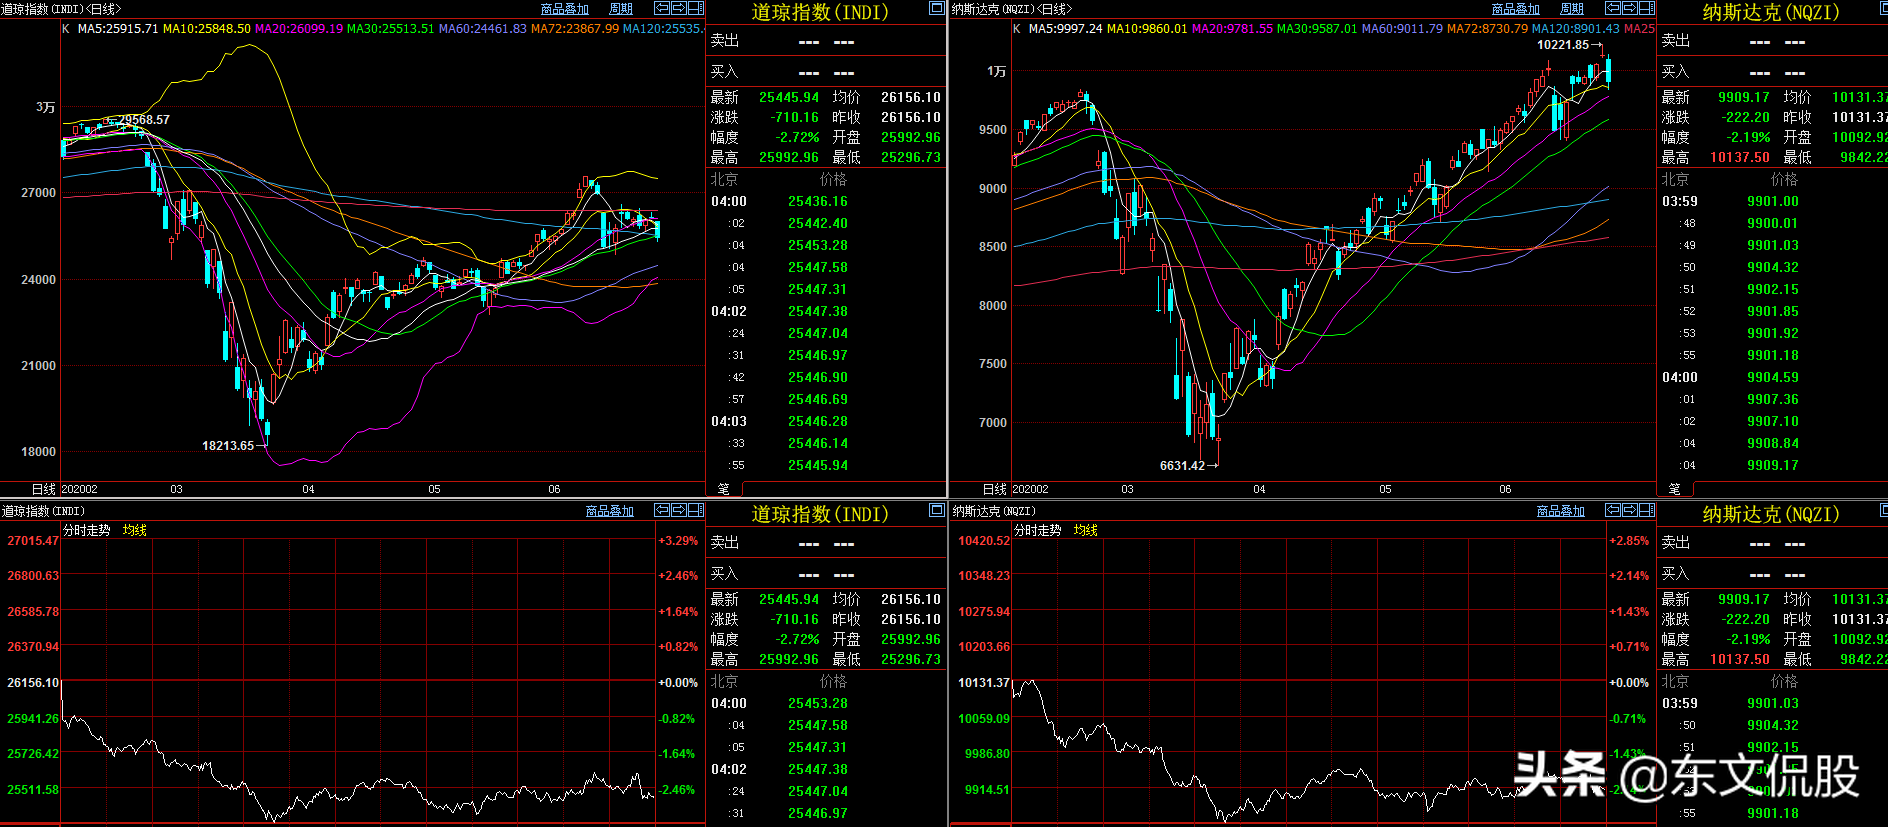This screenshot has width=1888, height=827.
Task: Open 周期 period menu on Nasdaq daily chart
Action: [x=1572, y=9]
